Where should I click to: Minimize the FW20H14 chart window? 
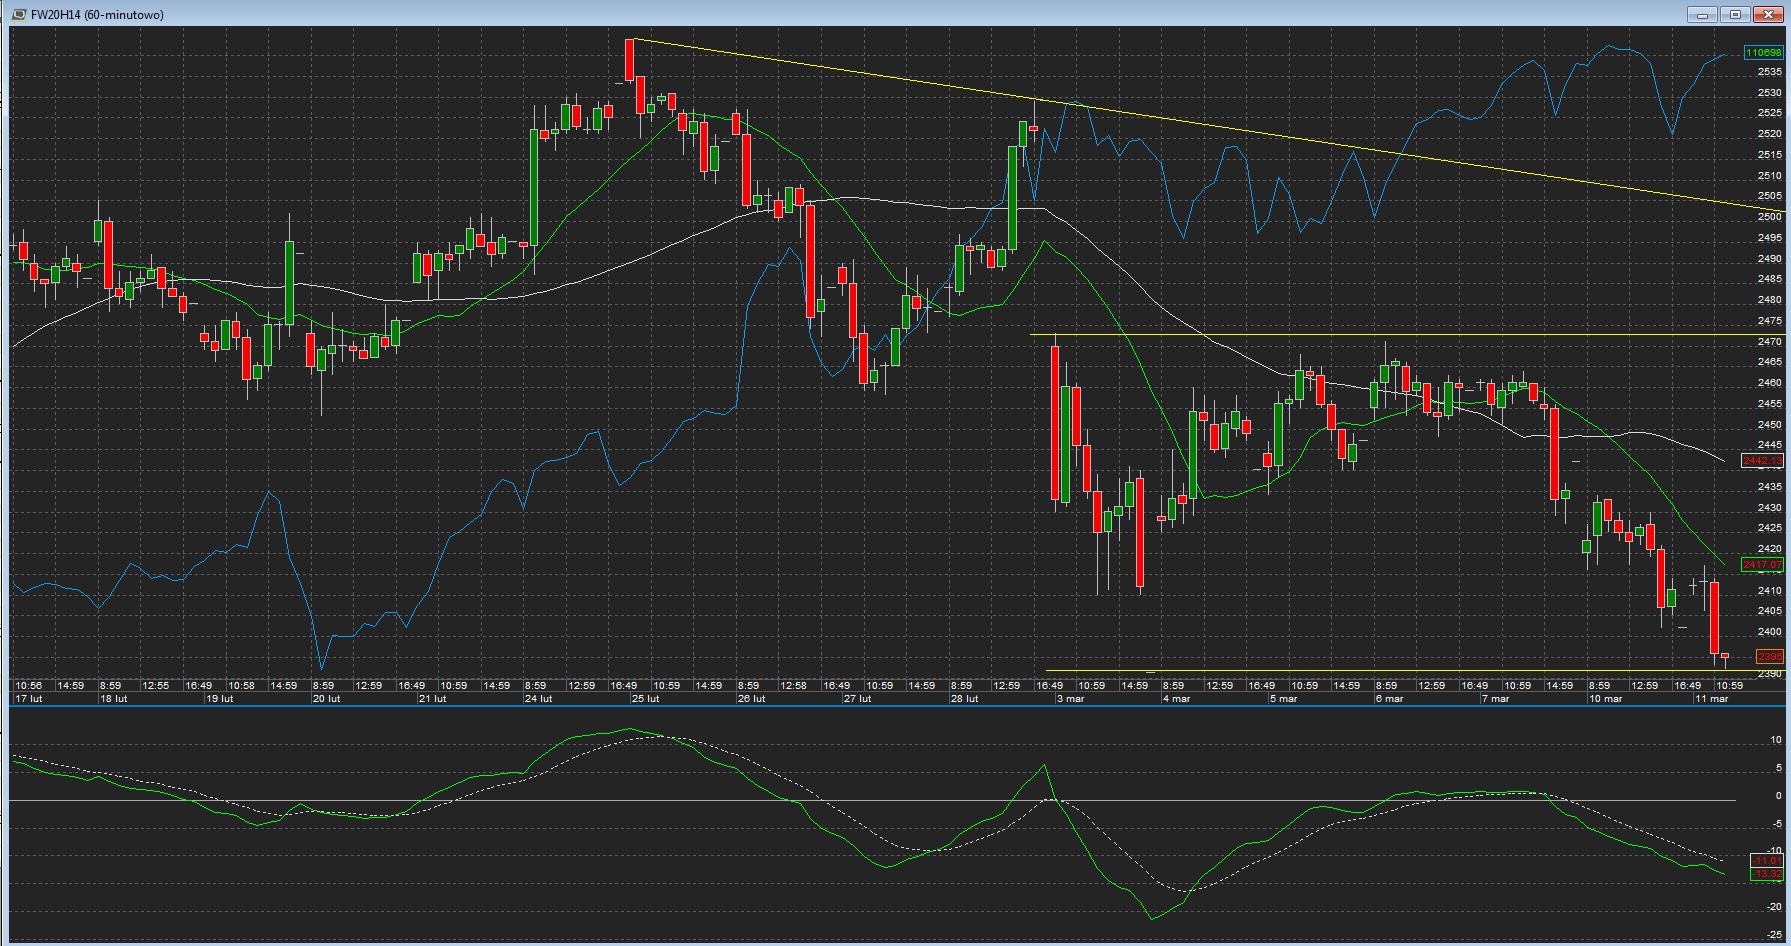(1703, 14)
